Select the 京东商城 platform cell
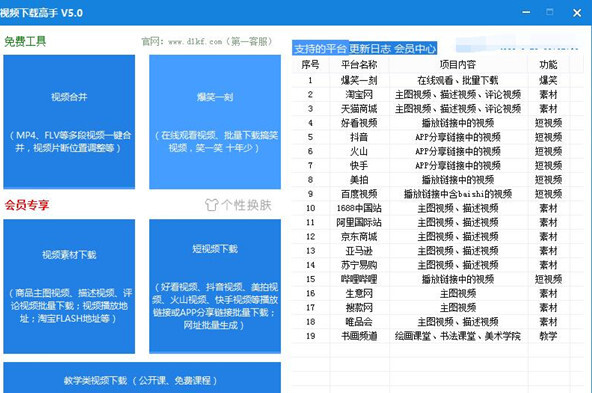 359,237
